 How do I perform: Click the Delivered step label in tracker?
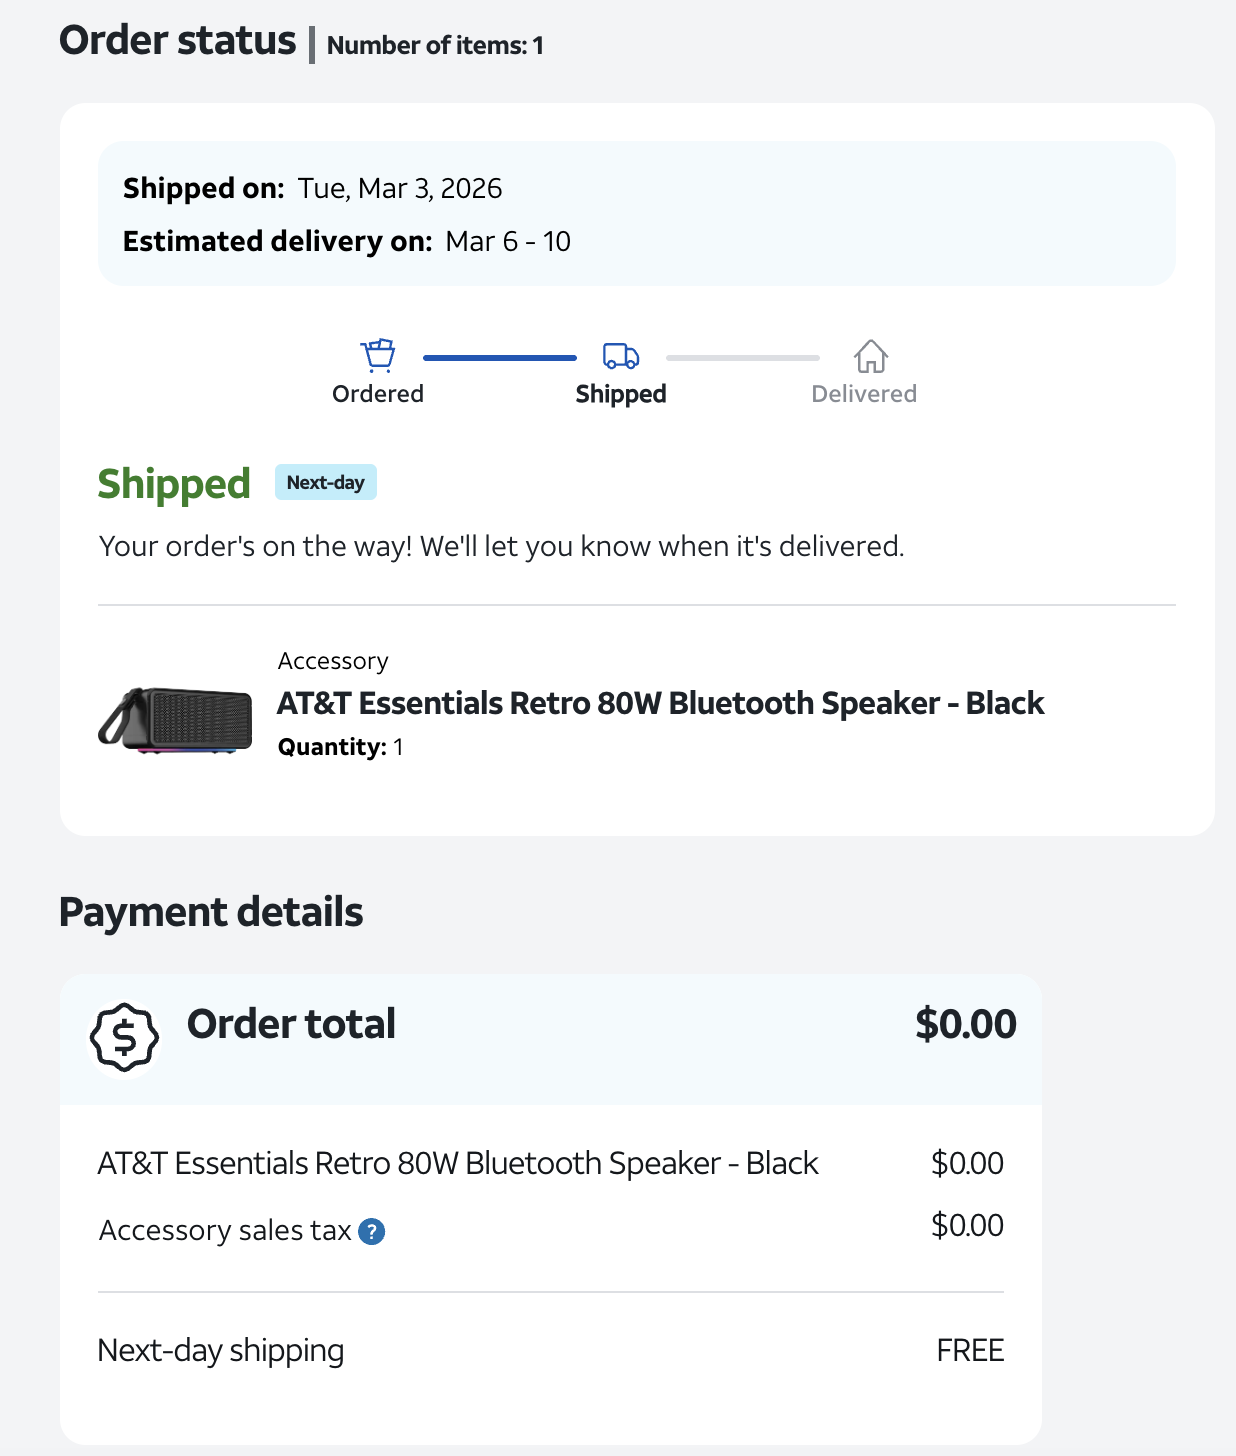pyautogui.click(x=864, y=394)
